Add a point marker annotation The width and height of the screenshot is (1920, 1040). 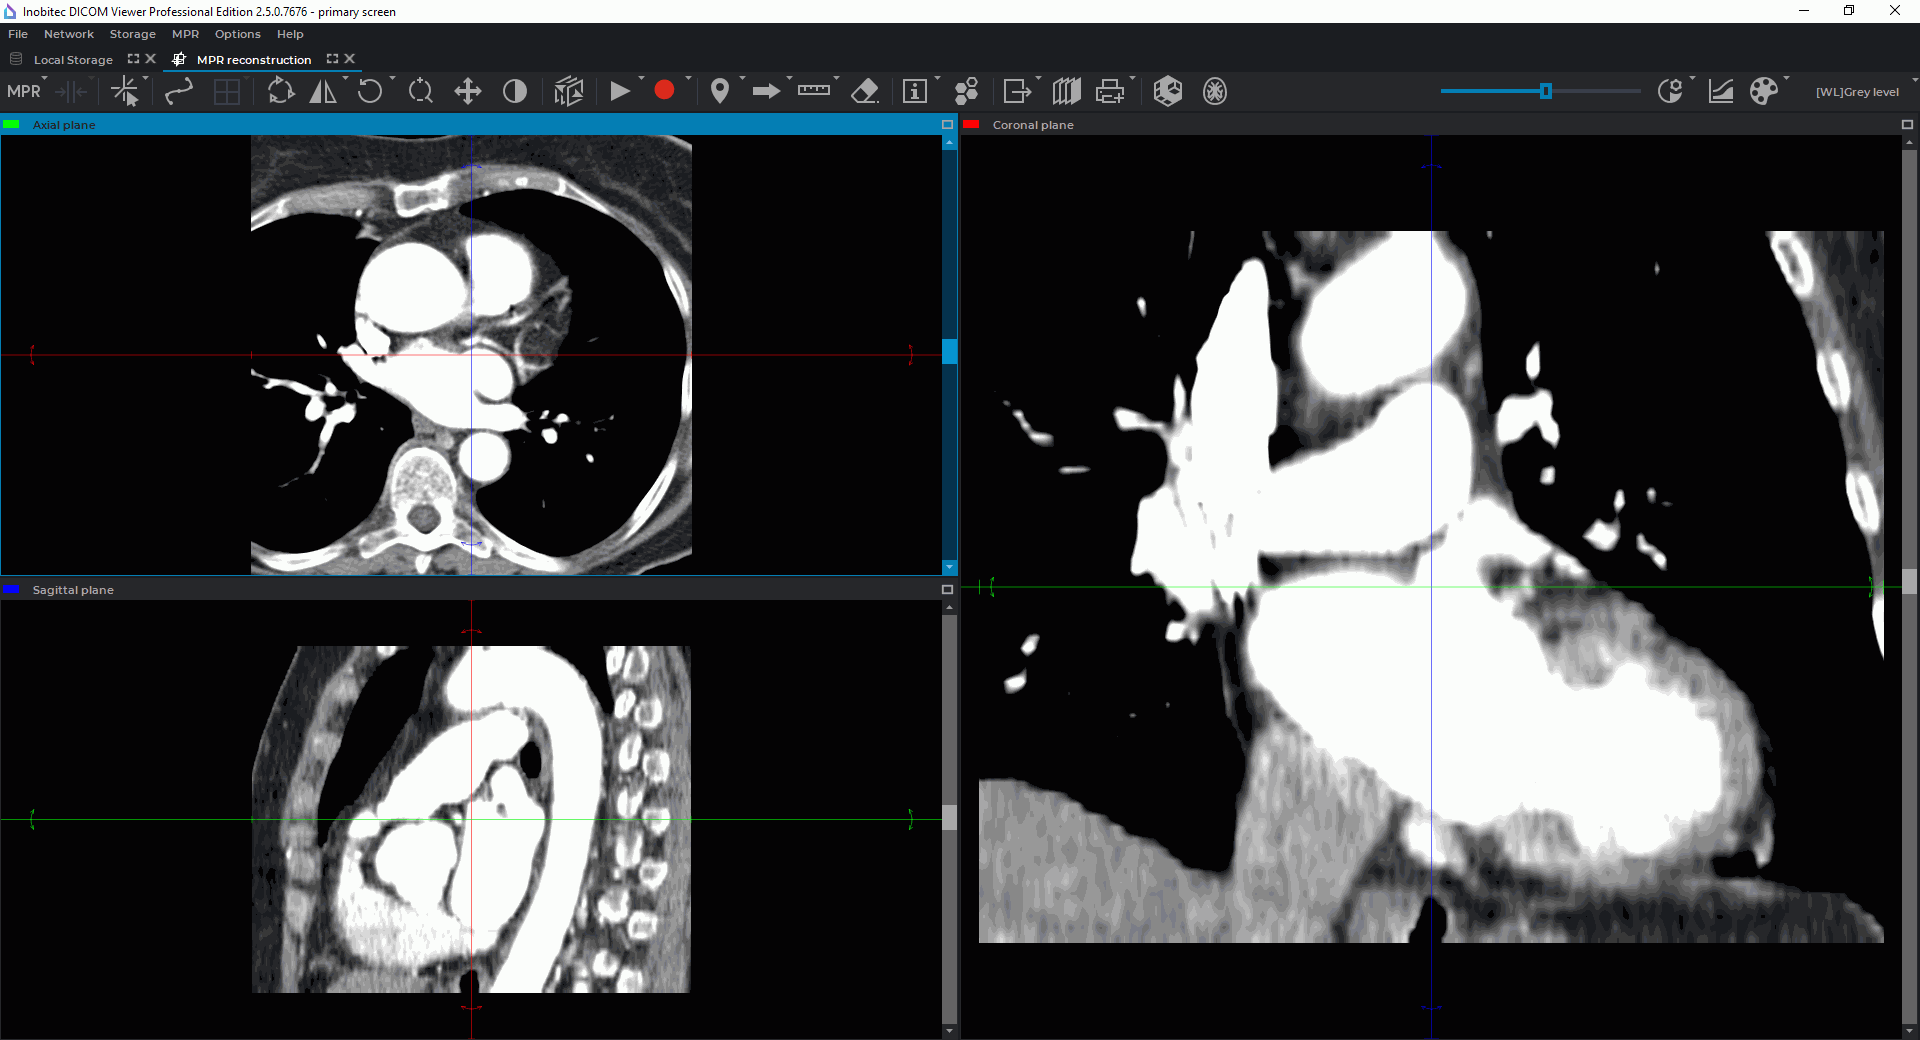click(720, 92)
